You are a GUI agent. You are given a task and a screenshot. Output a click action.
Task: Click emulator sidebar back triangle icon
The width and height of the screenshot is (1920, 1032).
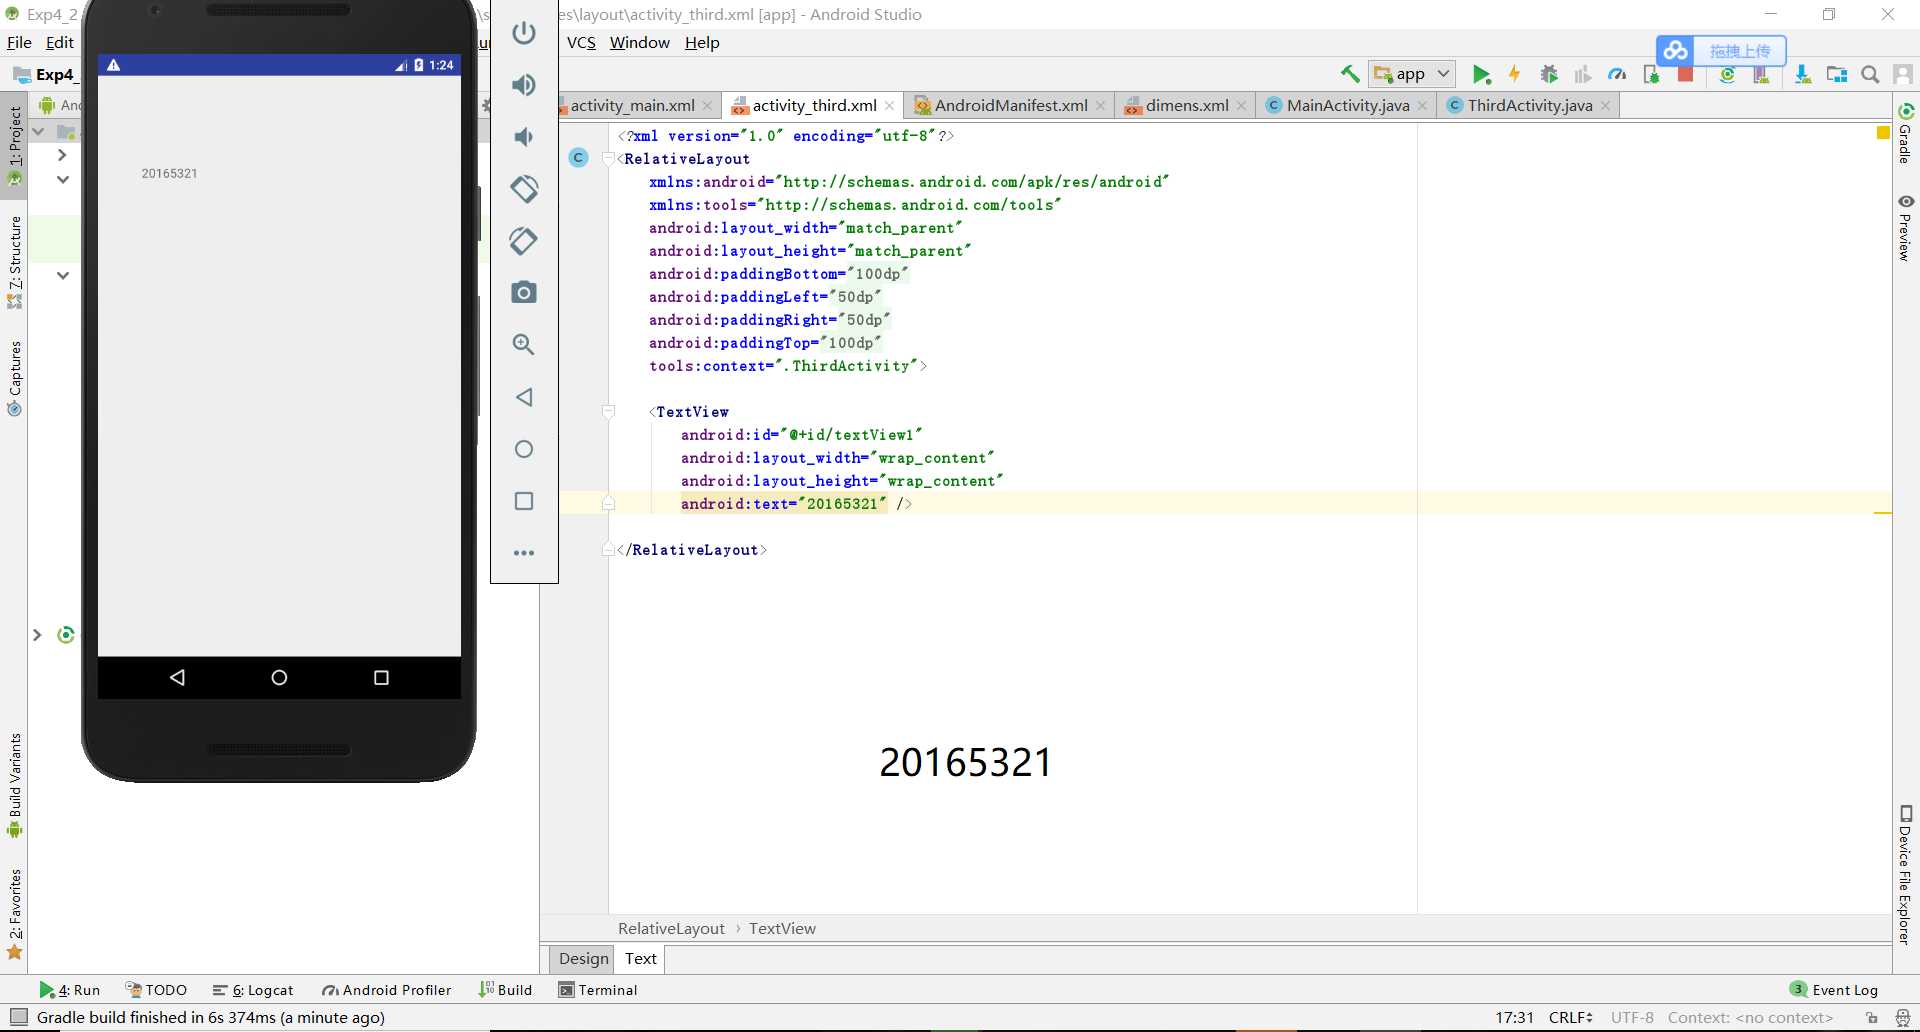coord(524,397)
